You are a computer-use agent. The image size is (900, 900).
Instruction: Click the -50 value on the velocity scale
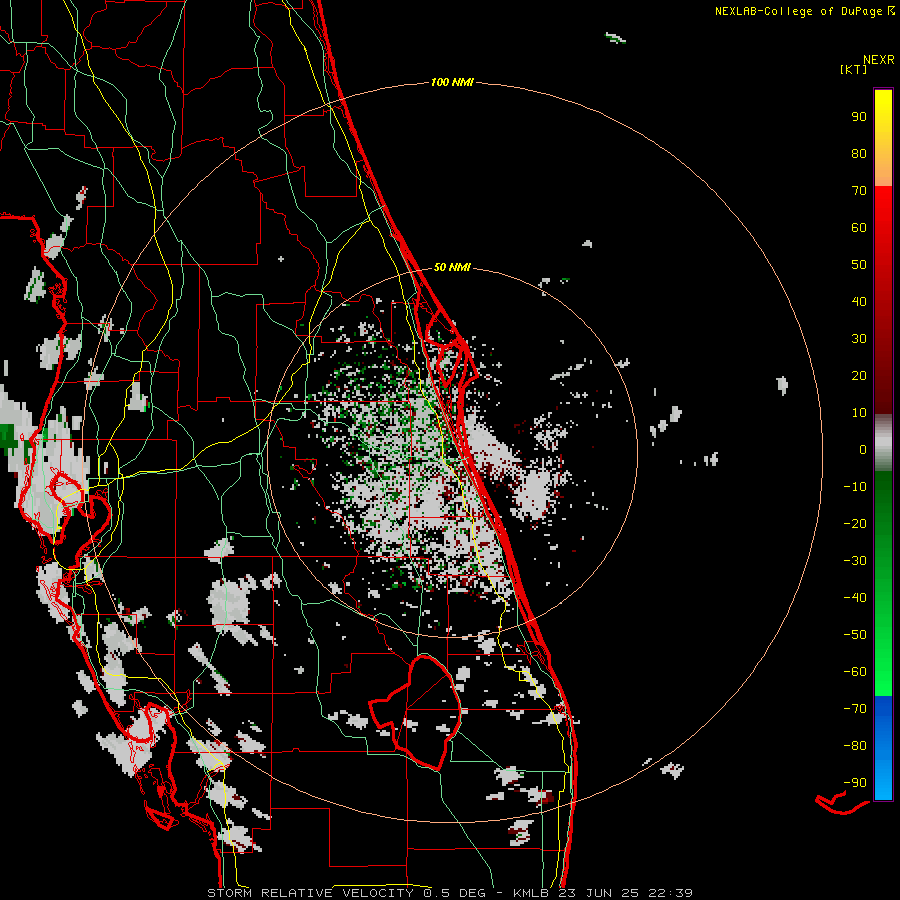pos(855,635)
